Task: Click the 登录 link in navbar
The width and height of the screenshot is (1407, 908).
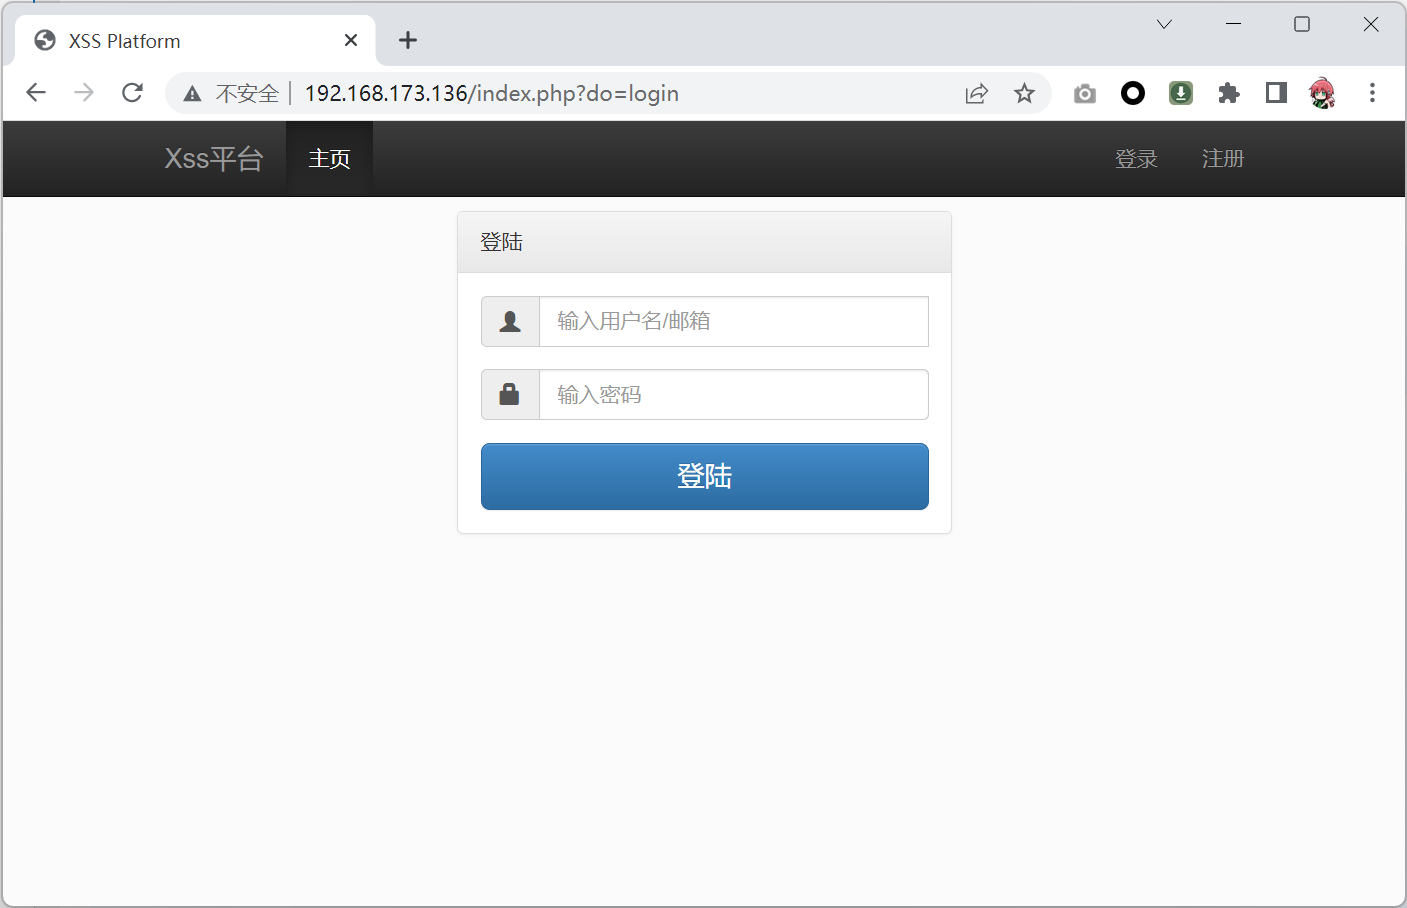Action: click(x=1136, y=159)
